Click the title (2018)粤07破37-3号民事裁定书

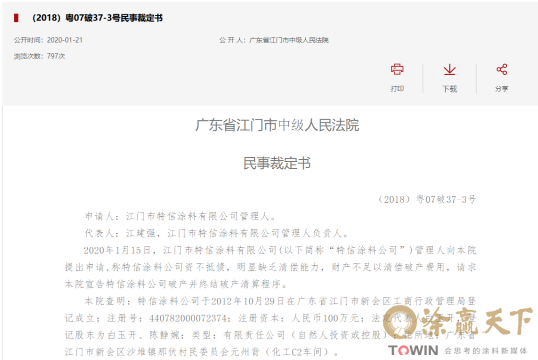(97, 18)
